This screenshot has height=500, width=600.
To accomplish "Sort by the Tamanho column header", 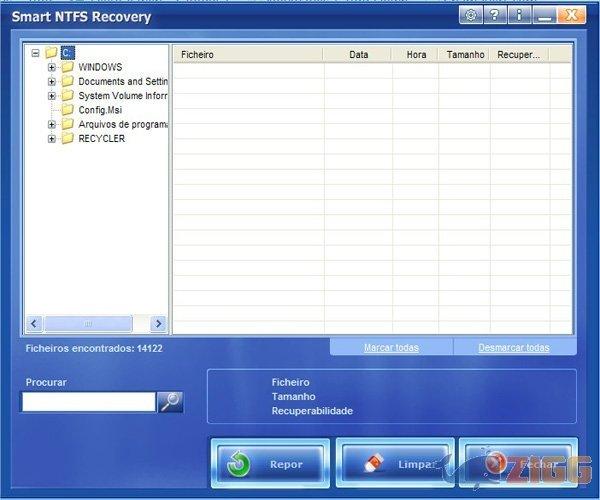I will point(465,54).
